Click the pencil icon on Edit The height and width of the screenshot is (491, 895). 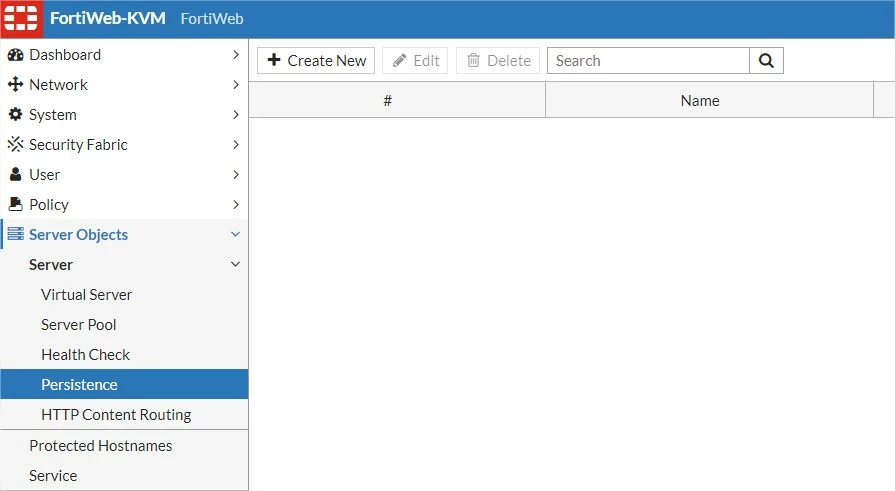[x=400, y=61]
